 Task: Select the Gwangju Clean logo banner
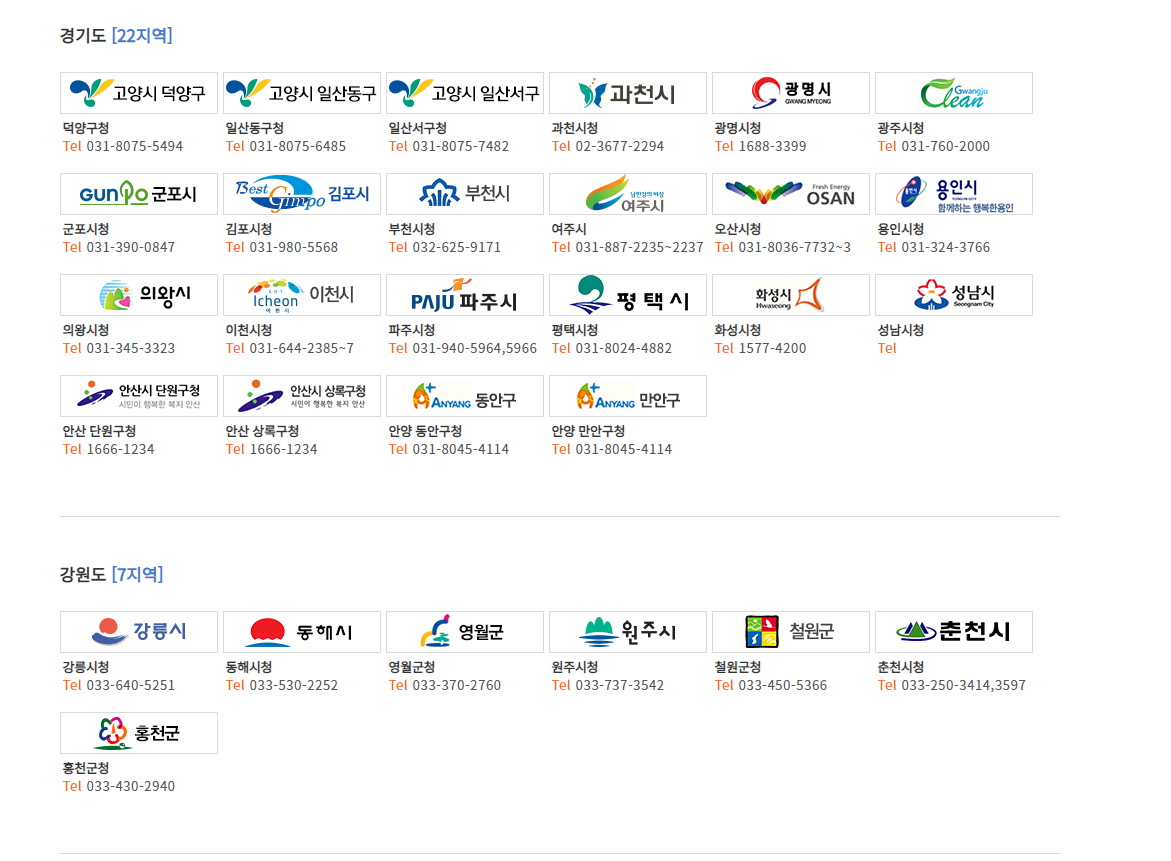[x=954, y=93]
